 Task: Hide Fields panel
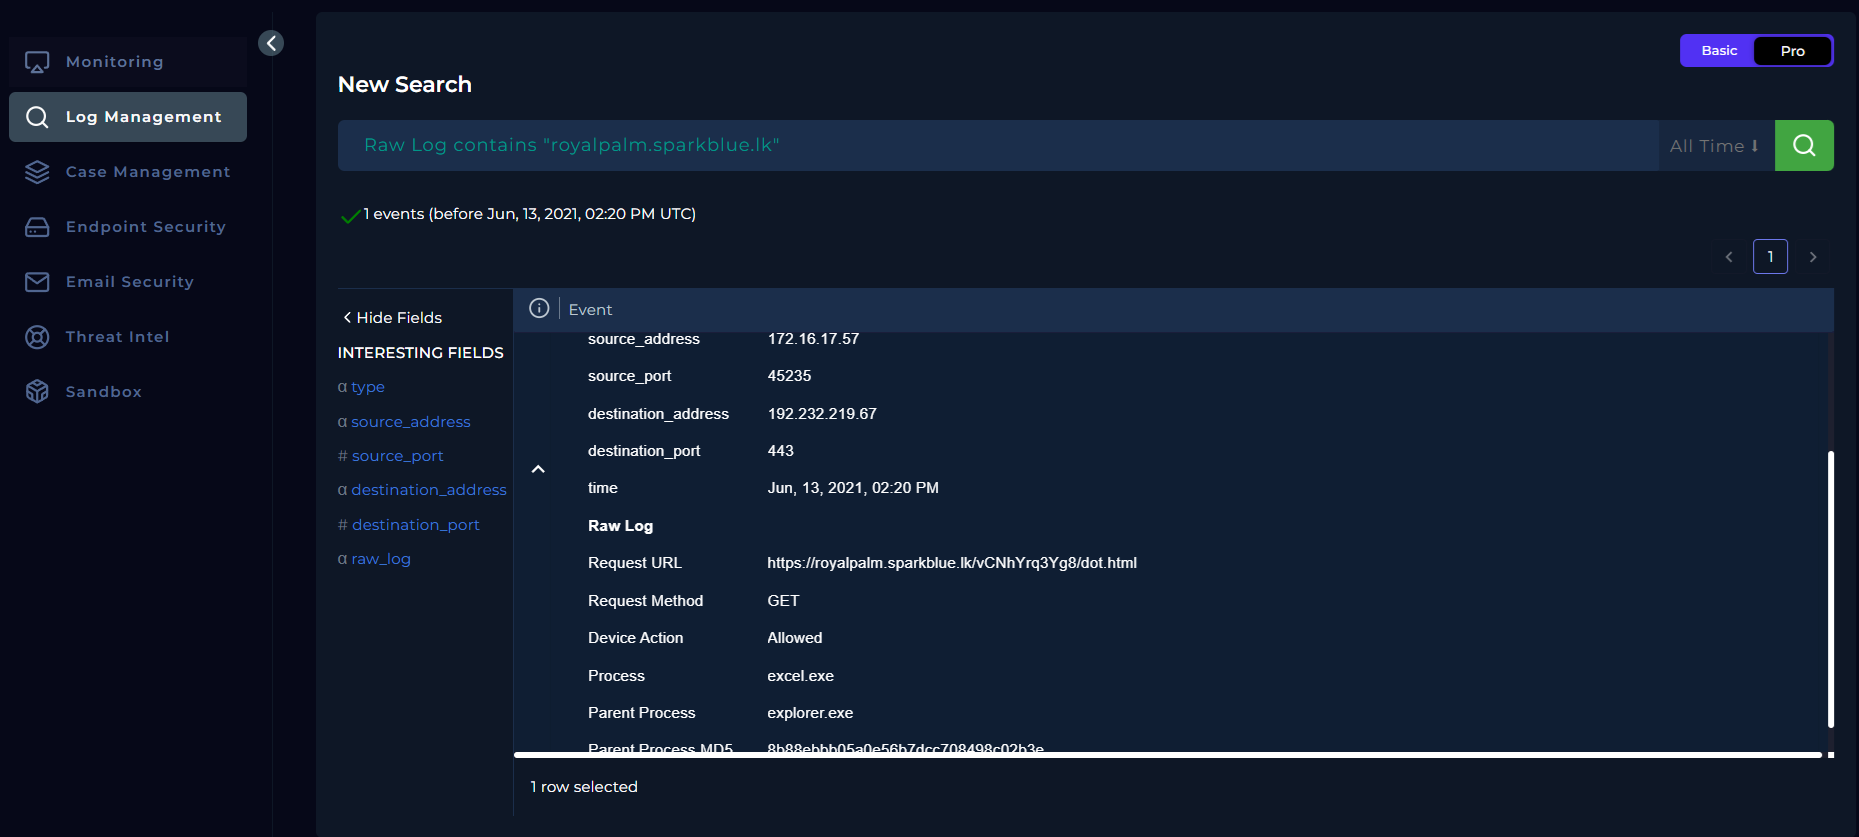(392, 318)
